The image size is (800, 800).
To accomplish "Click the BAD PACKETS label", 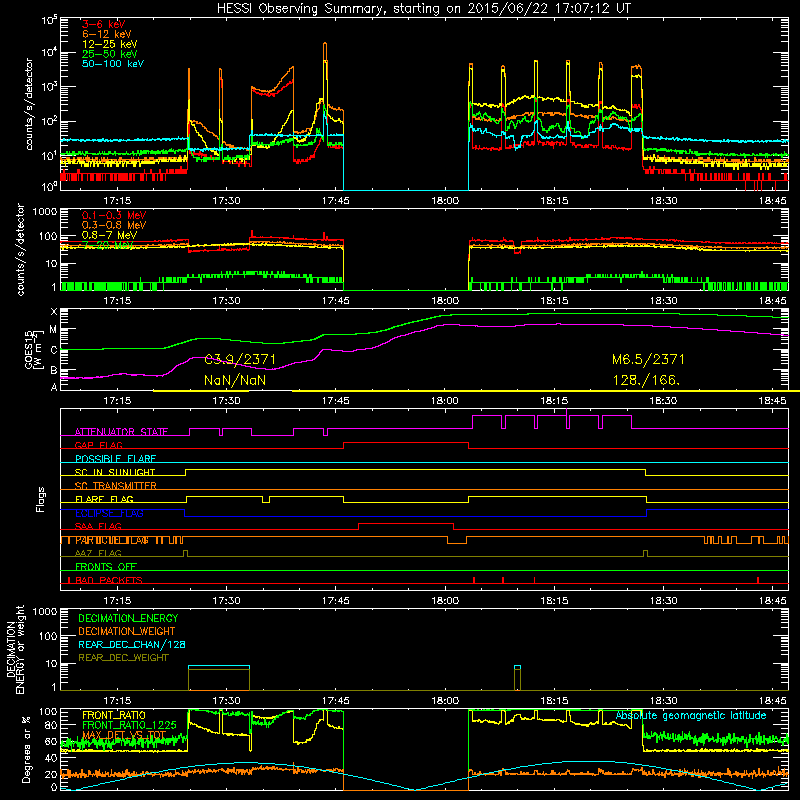I will (x=109, y=580).
